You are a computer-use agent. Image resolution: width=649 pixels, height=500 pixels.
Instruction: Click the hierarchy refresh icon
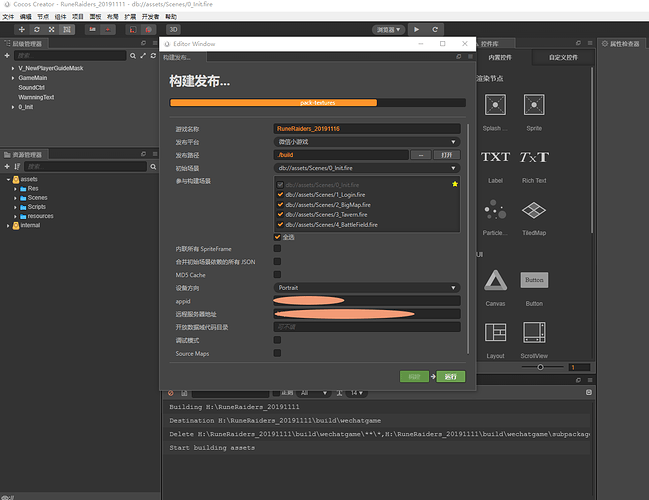[x=153, y=55]
